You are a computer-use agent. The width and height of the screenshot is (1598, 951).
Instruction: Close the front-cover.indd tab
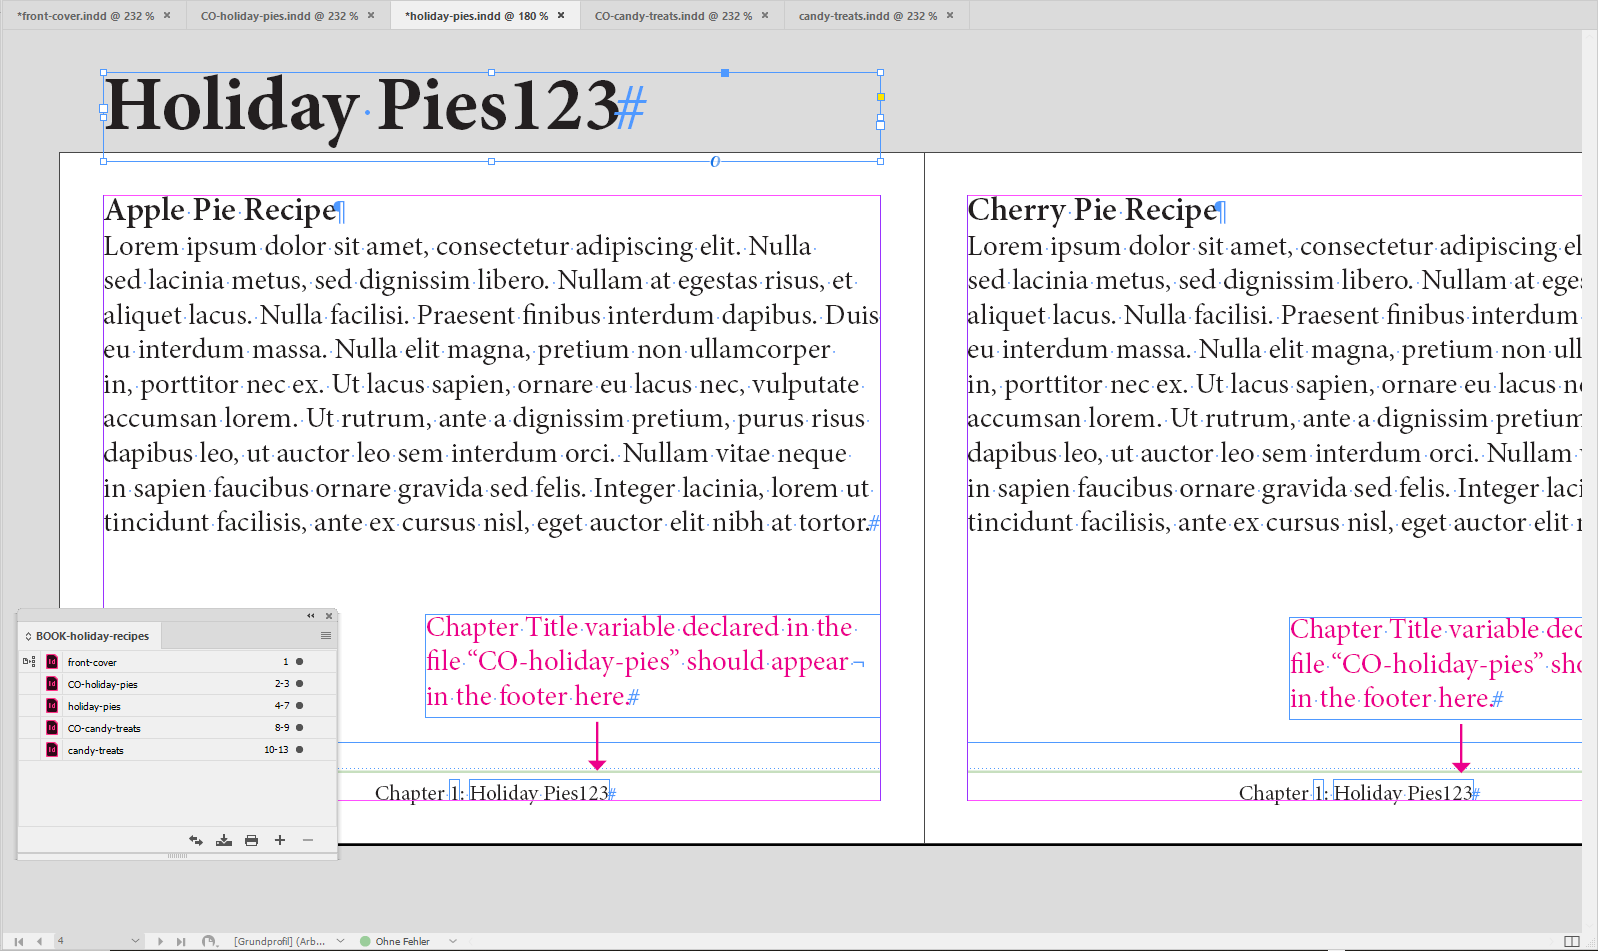point(167,16)
